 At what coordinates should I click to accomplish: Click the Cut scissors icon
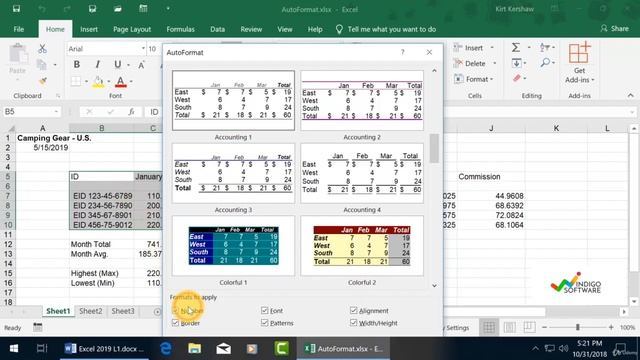[x=42, y=49]
